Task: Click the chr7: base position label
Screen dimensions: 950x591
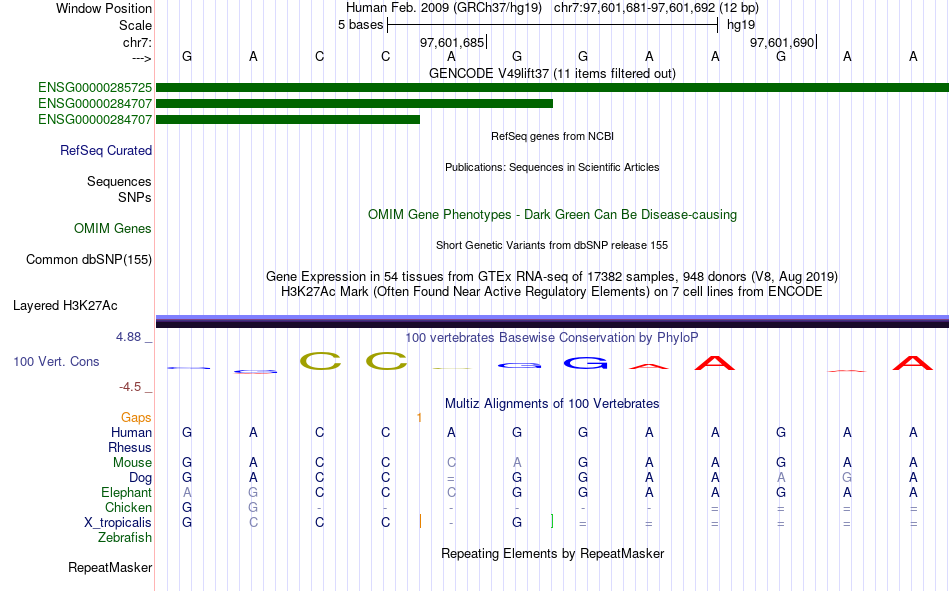Action: [x=137, y=42]
